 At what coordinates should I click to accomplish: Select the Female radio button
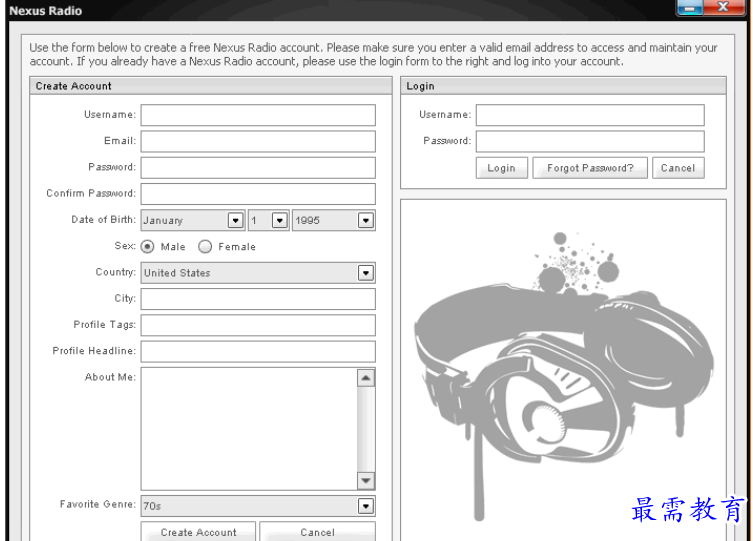[205, 246]
